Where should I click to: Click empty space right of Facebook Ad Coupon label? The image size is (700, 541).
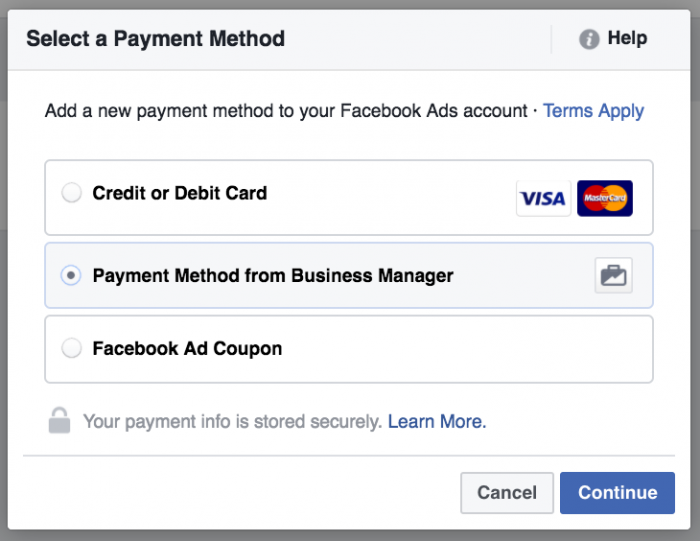point(460,349)
